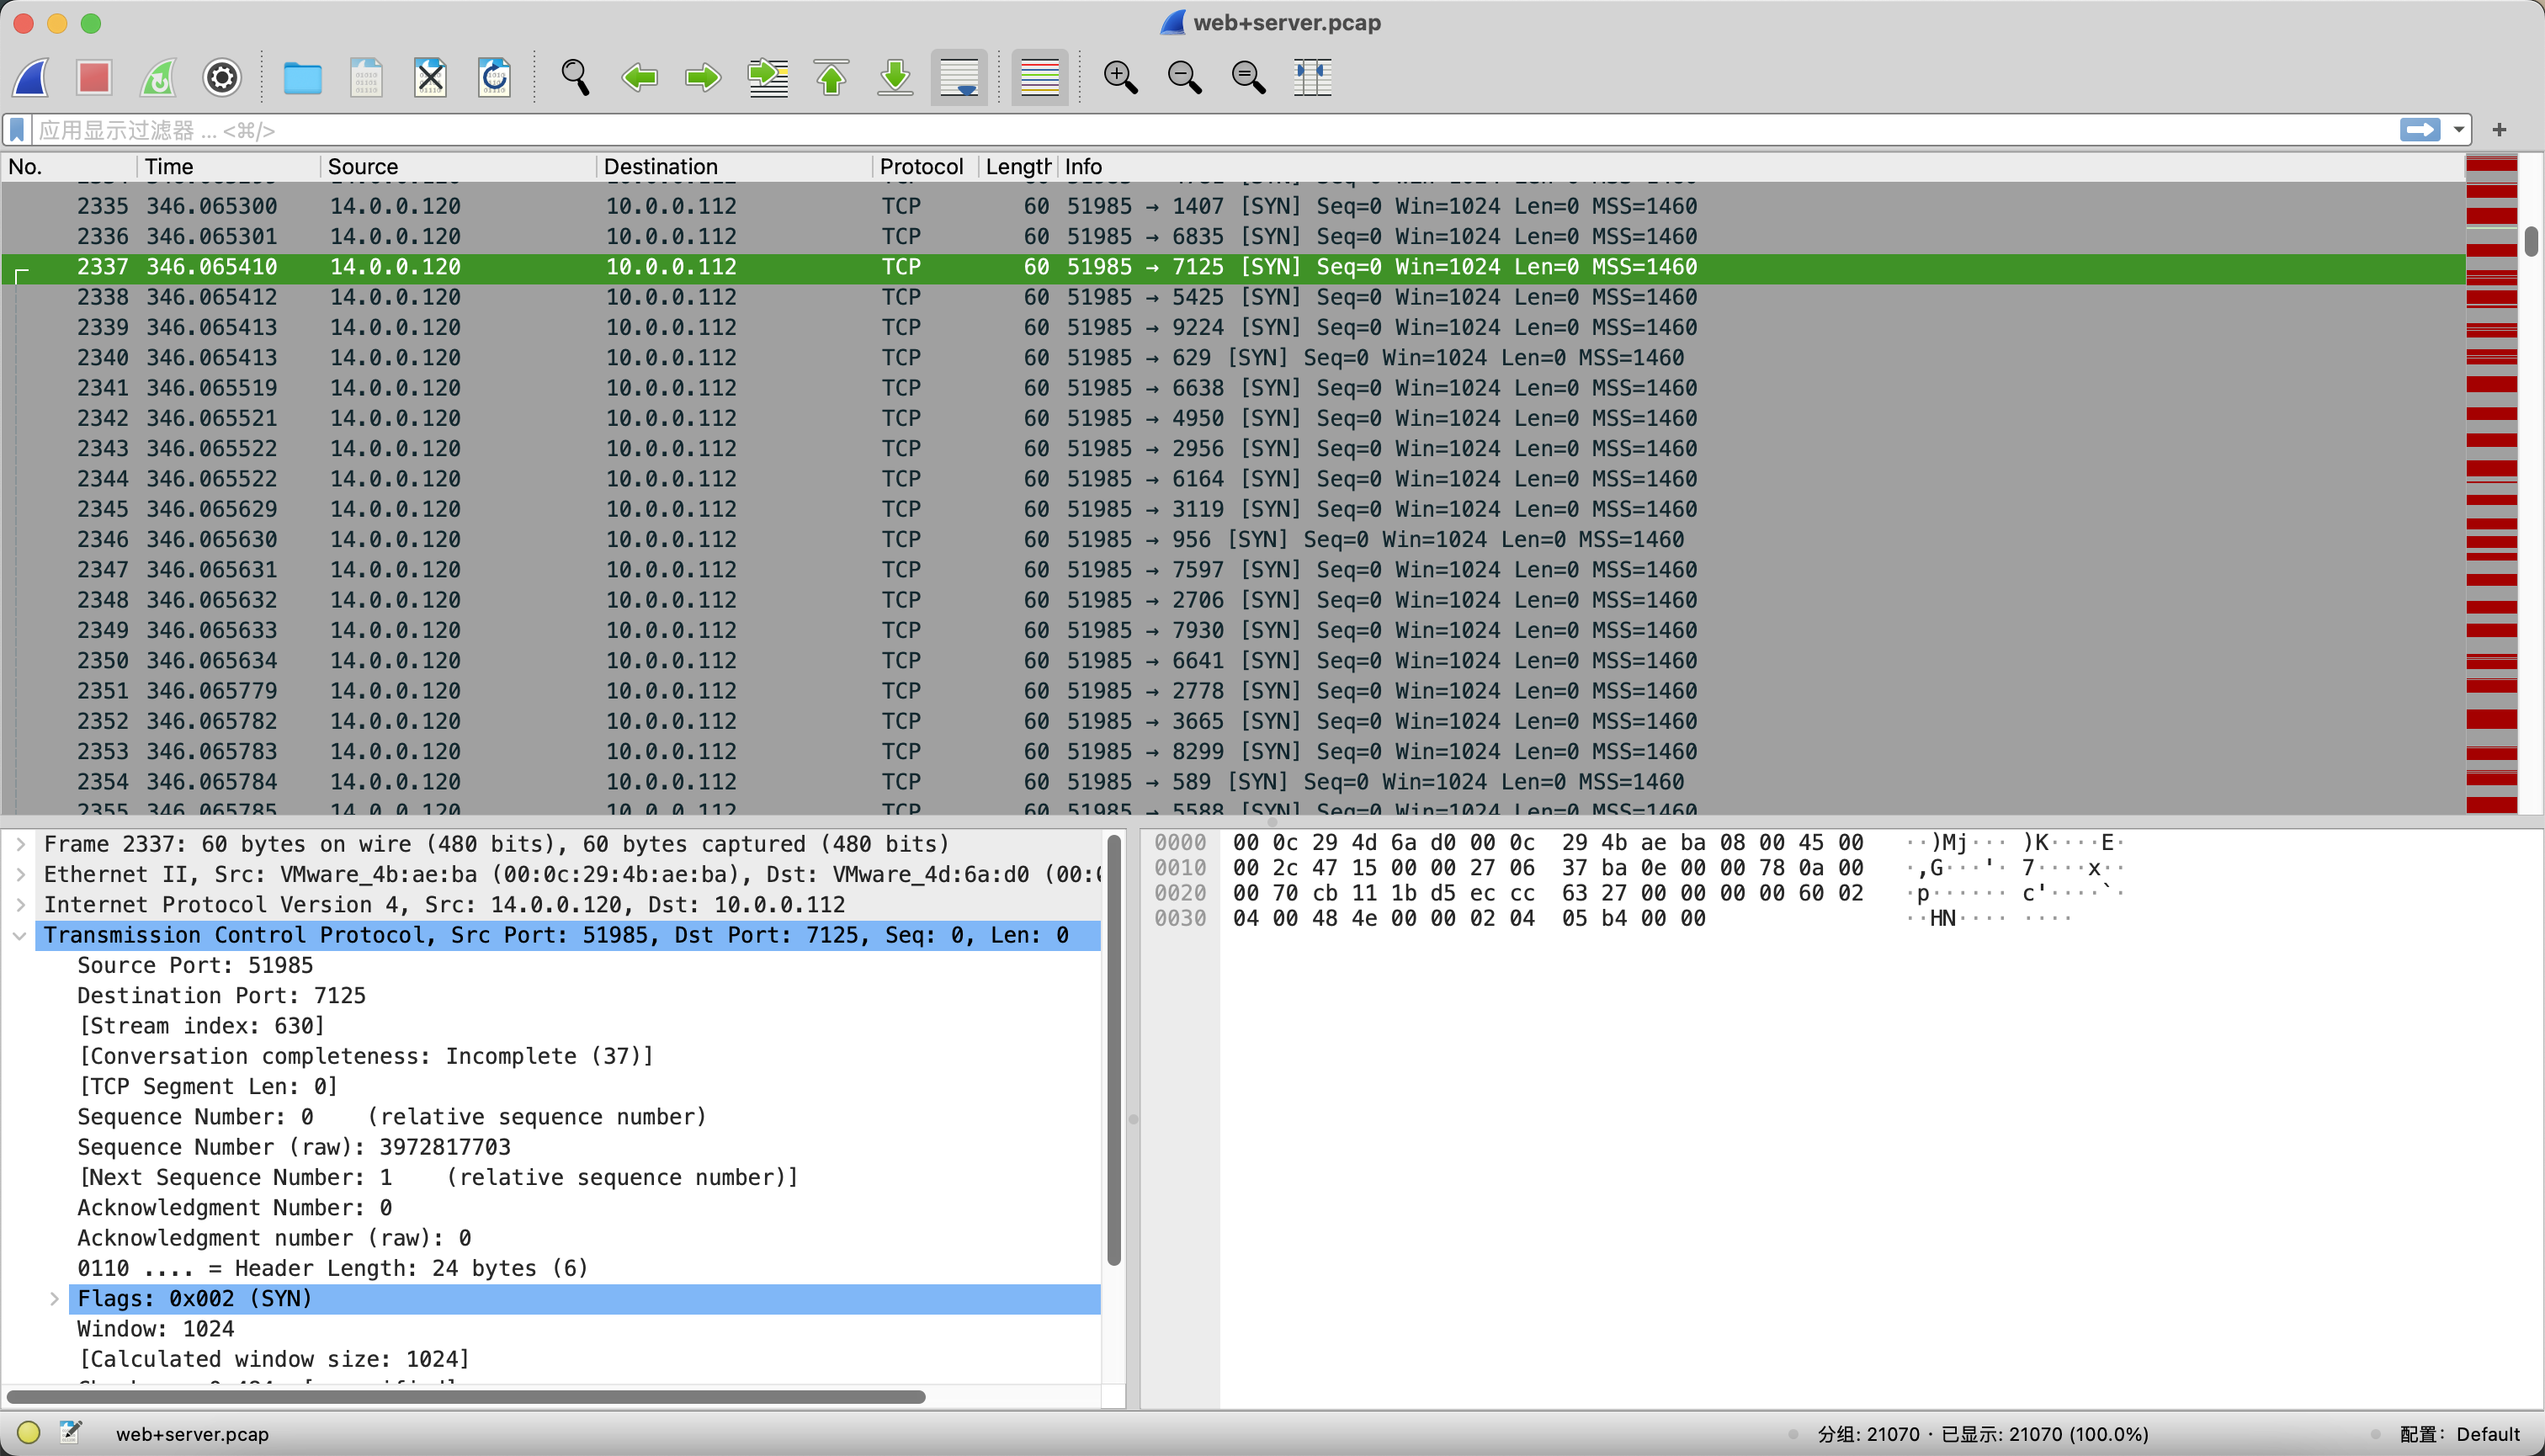Image resolution: width=2545 pixels, height=1456 pixels.
Task: Click the colored packet minimap strip
Action: 2491,485
